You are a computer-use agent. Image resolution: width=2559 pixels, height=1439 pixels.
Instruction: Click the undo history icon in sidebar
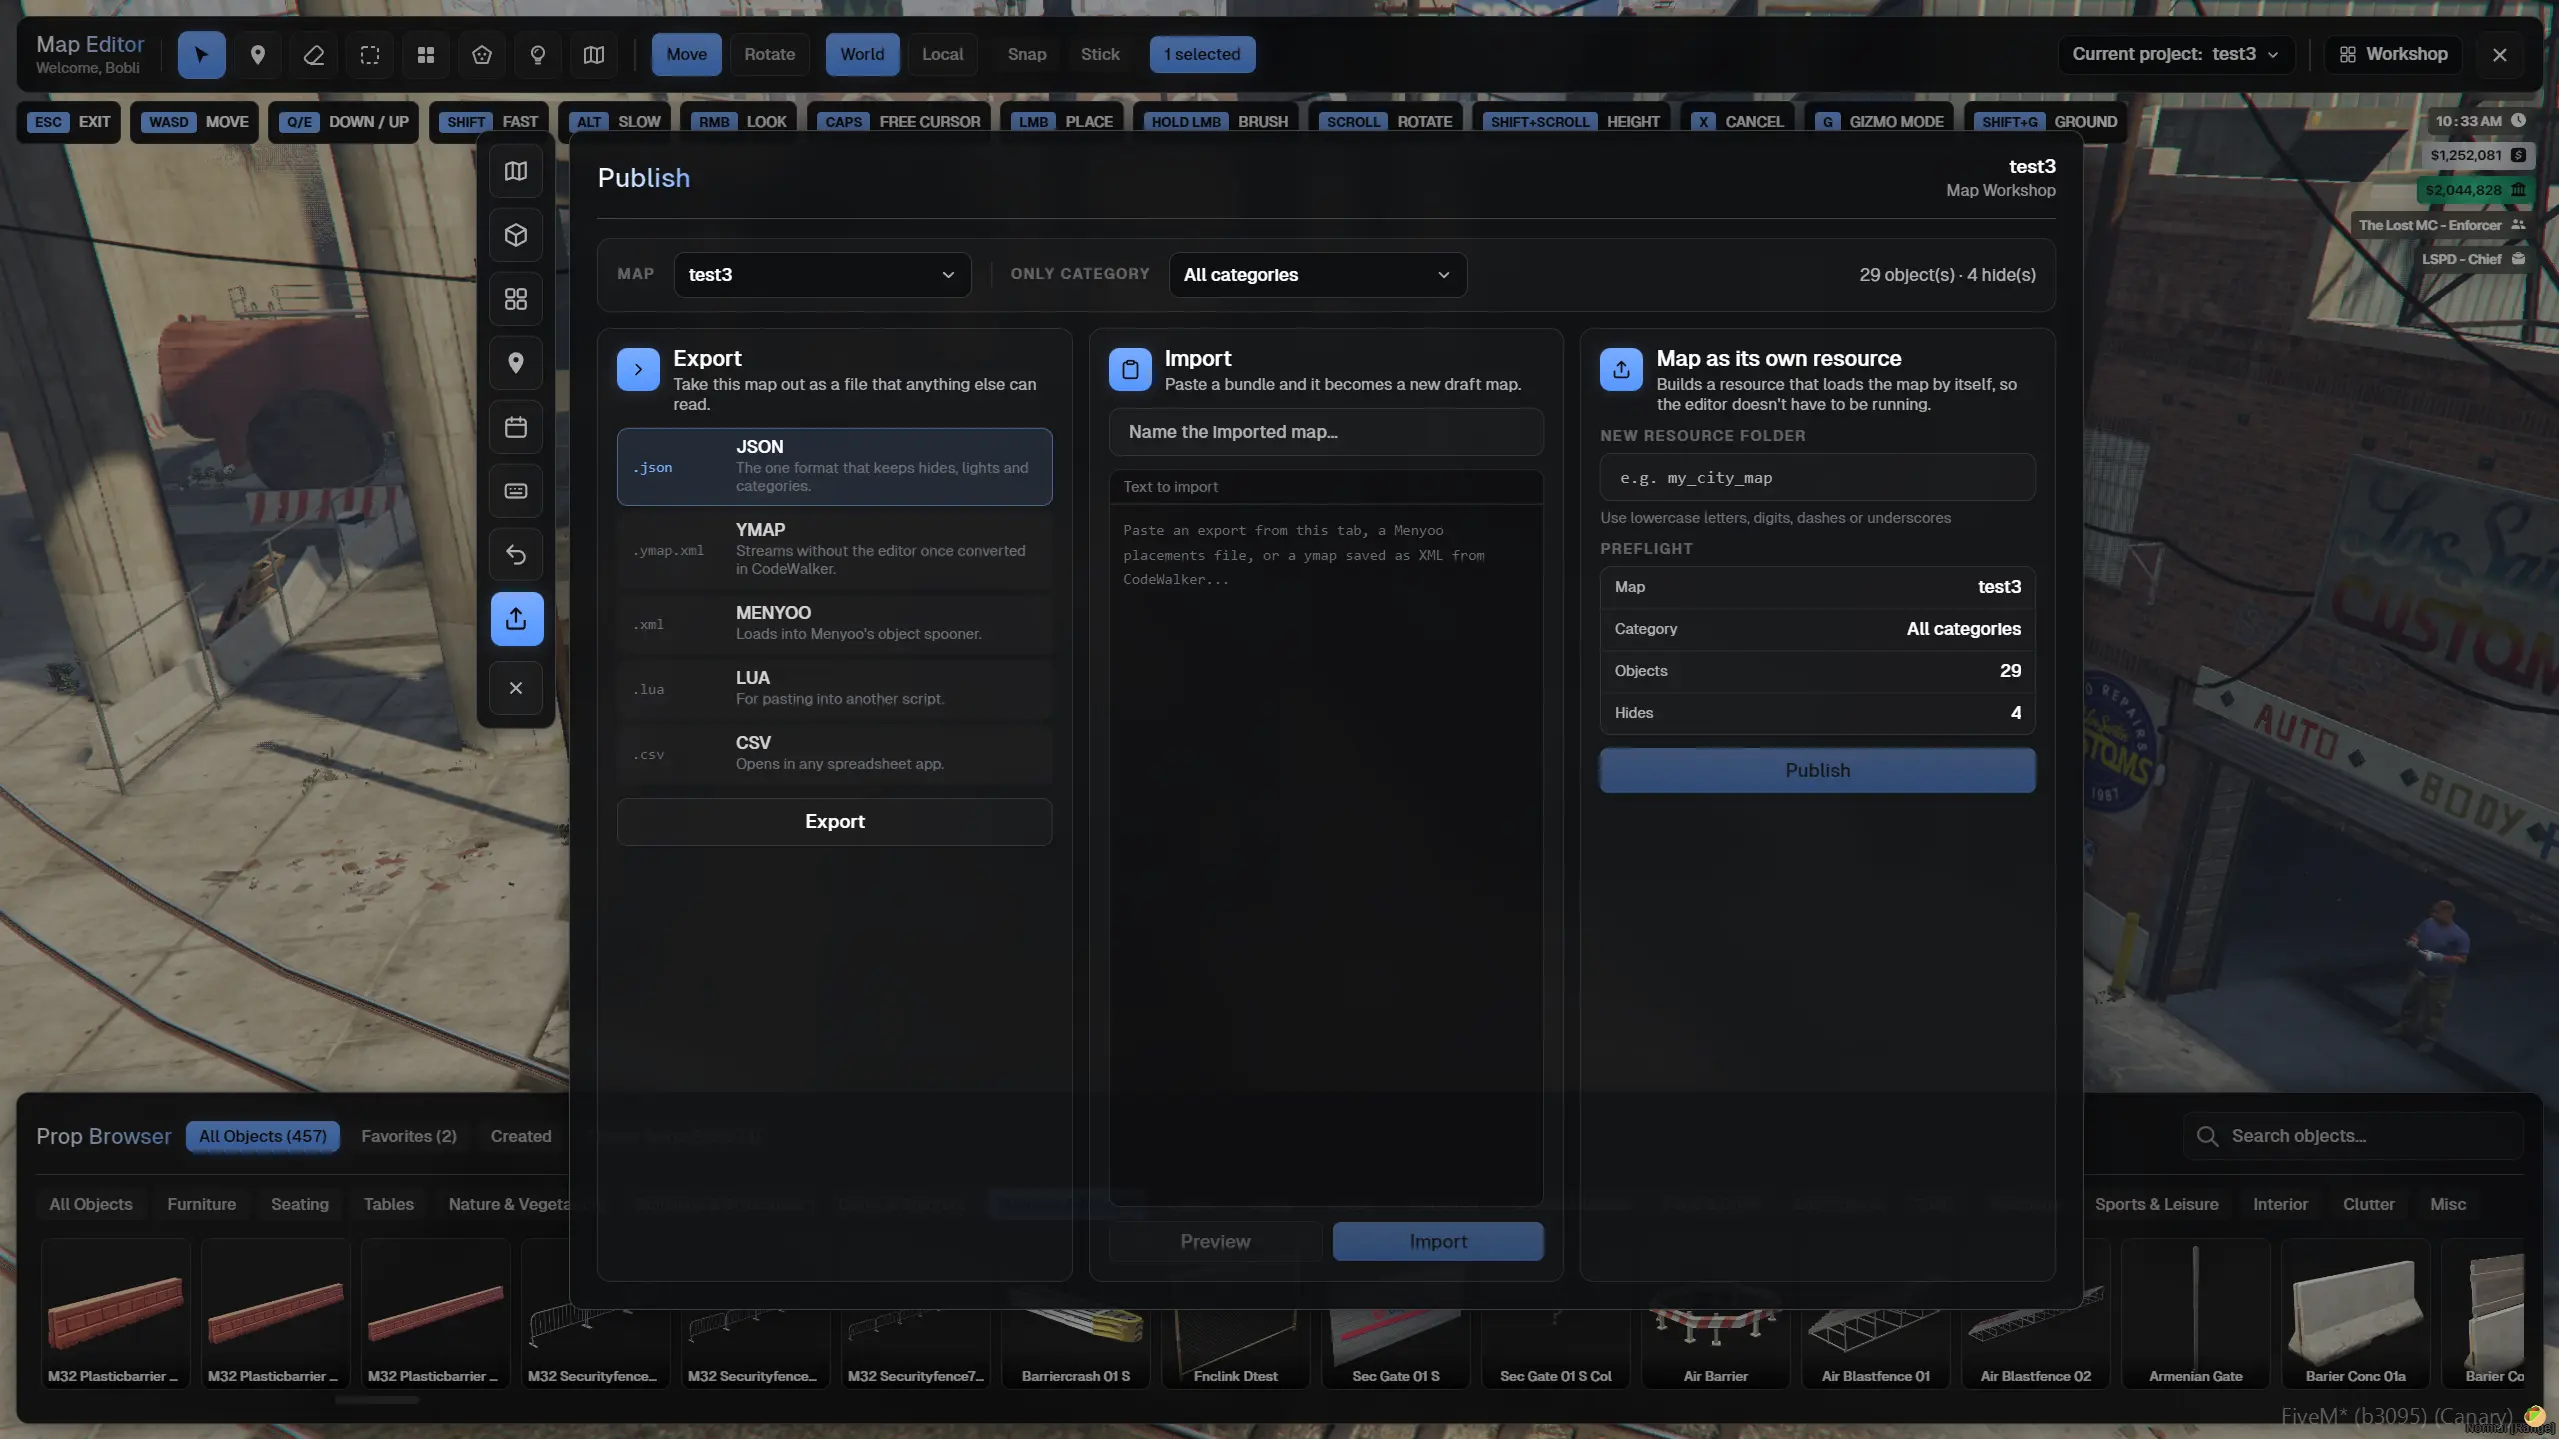[x=516, y=555]
